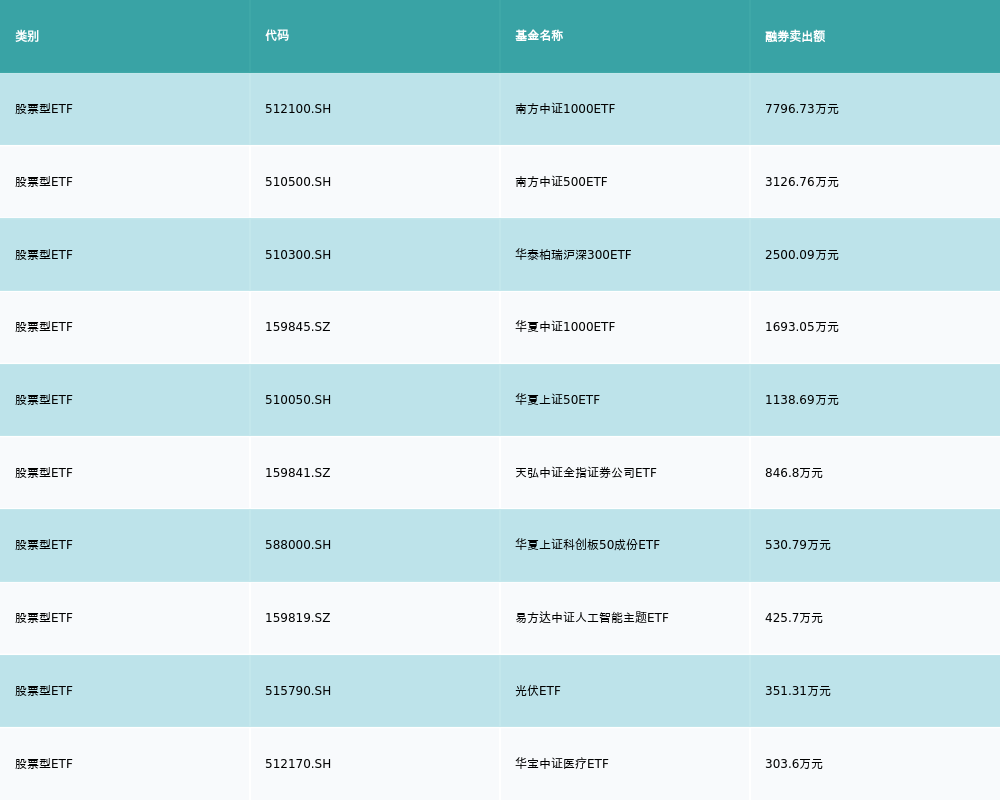Select fund code 588000.SH

coord(298,545)
